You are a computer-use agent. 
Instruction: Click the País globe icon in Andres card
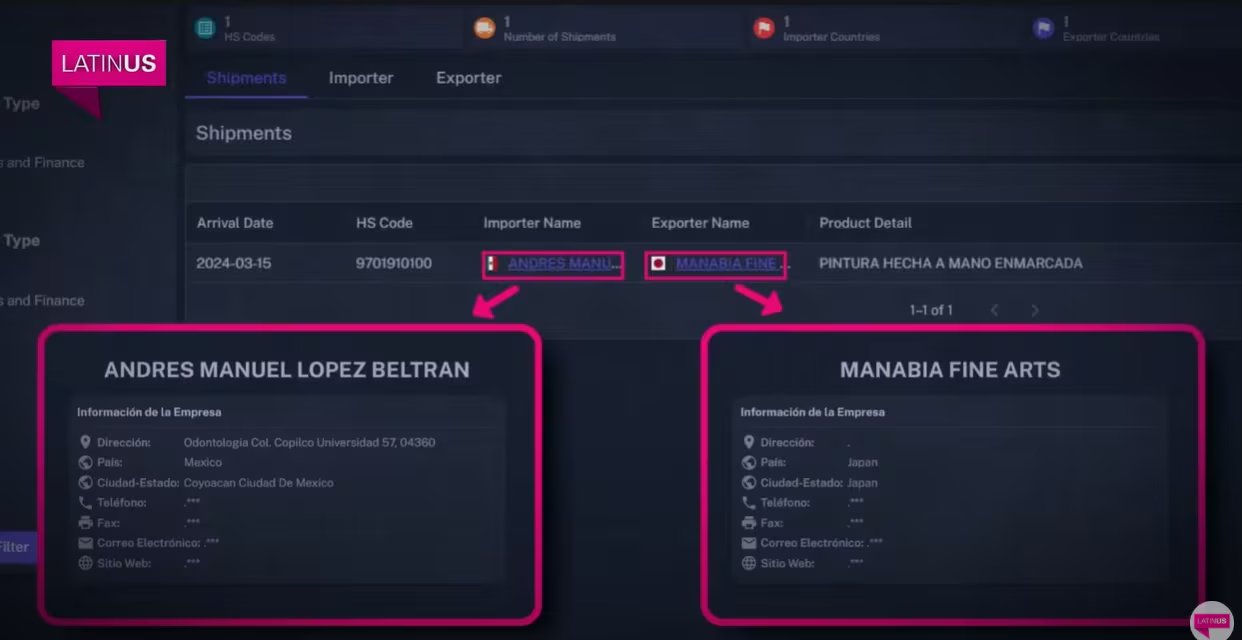(85, 462)
